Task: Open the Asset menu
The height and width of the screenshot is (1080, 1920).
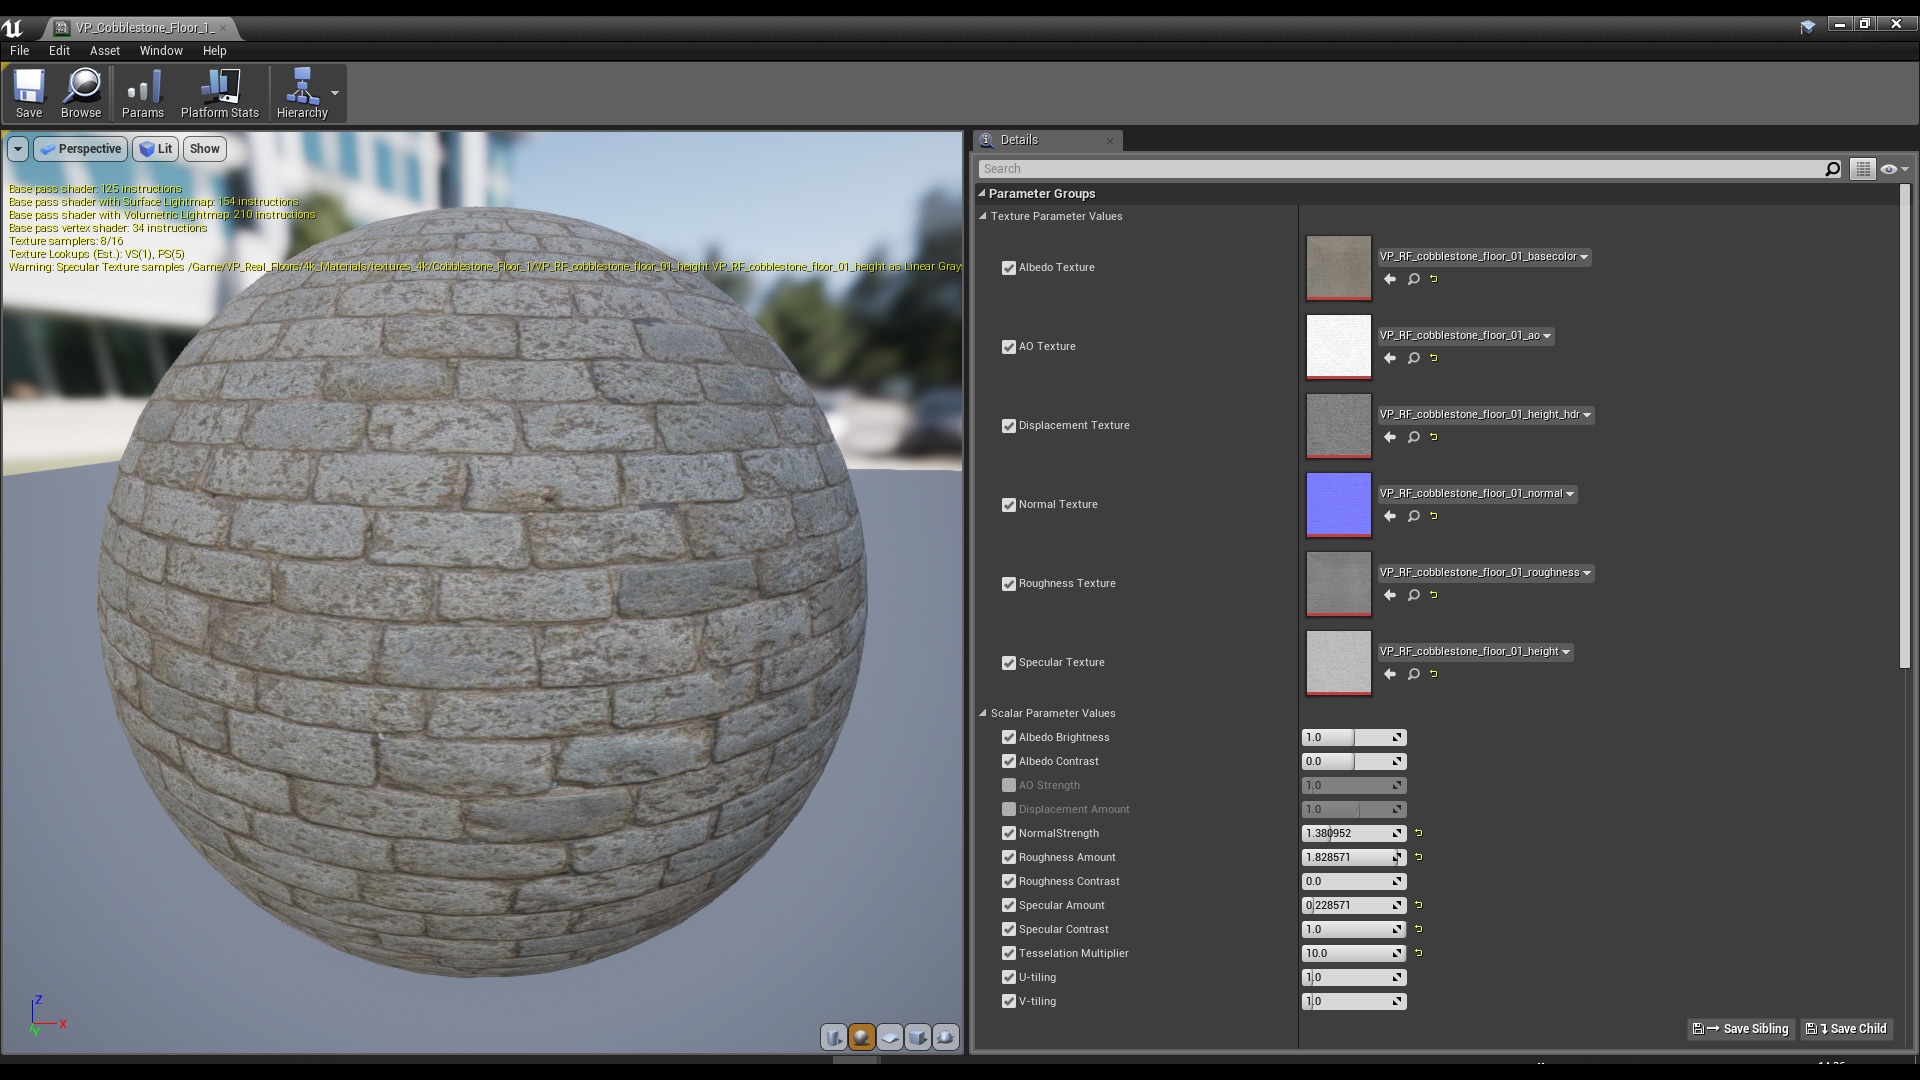Action: [x=104, y=50]
